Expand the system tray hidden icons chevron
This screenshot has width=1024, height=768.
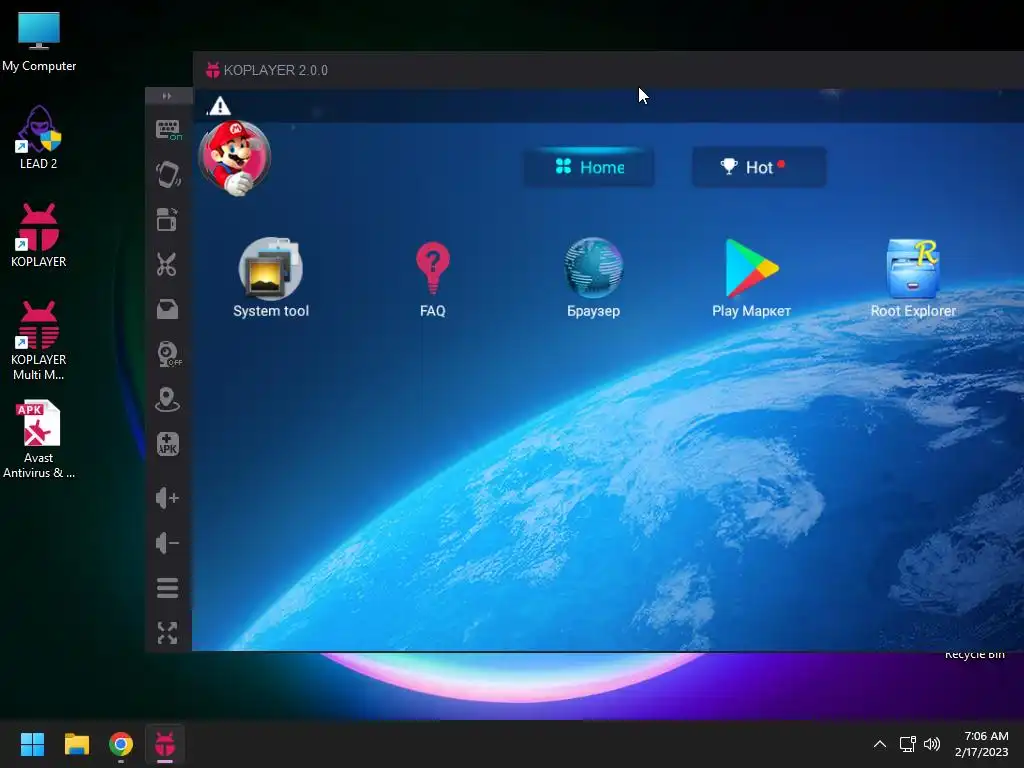point(880,744)
